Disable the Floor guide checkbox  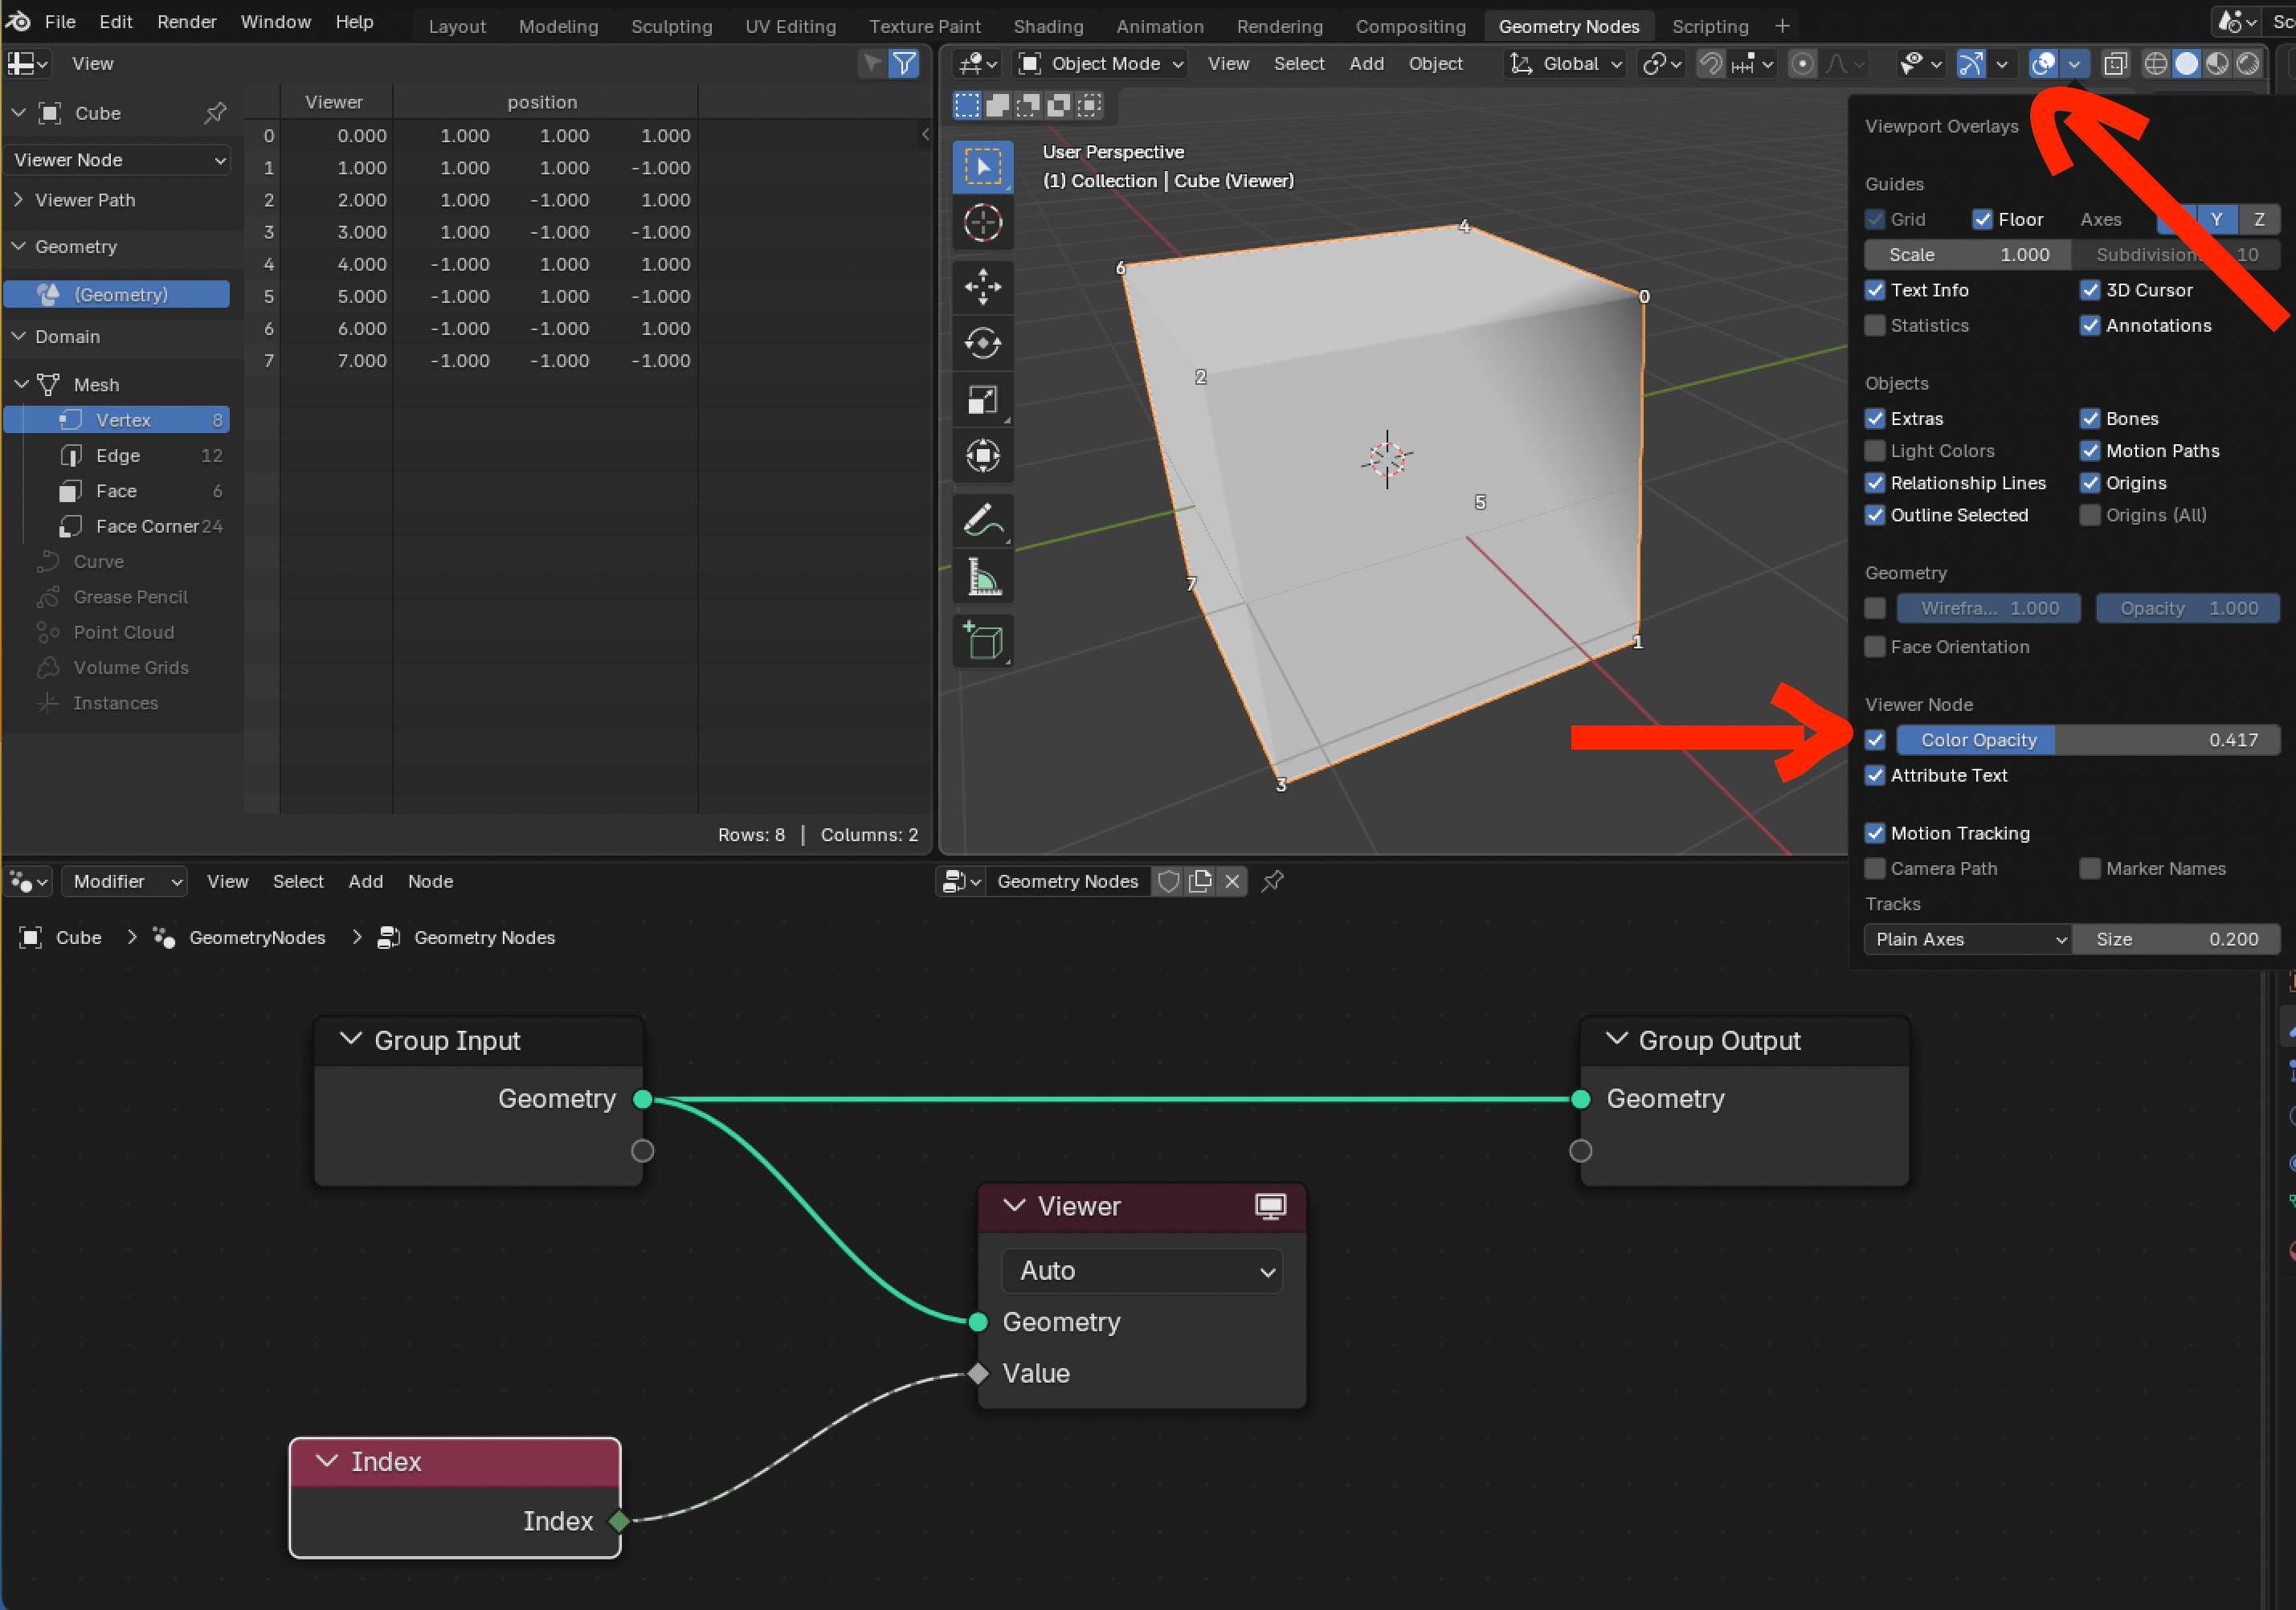pos(1982,219)
